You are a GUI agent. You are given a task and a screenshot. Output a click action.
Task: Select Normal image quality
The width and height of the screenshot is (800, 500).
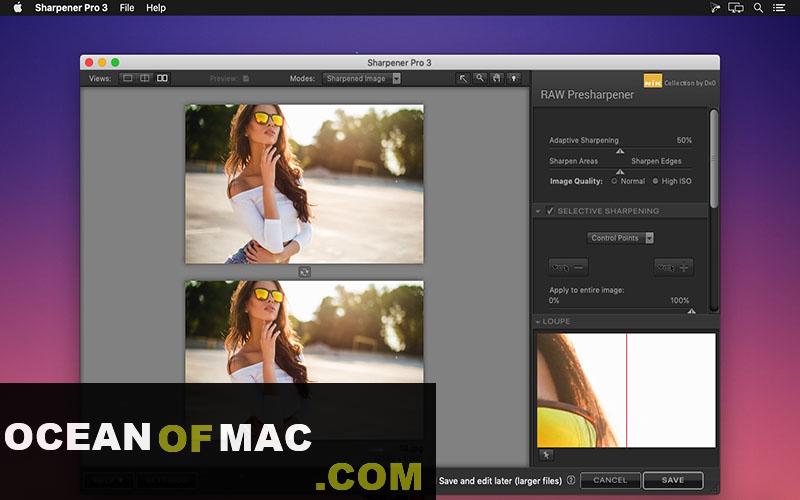pyautogui.click(x=614, y=181)
